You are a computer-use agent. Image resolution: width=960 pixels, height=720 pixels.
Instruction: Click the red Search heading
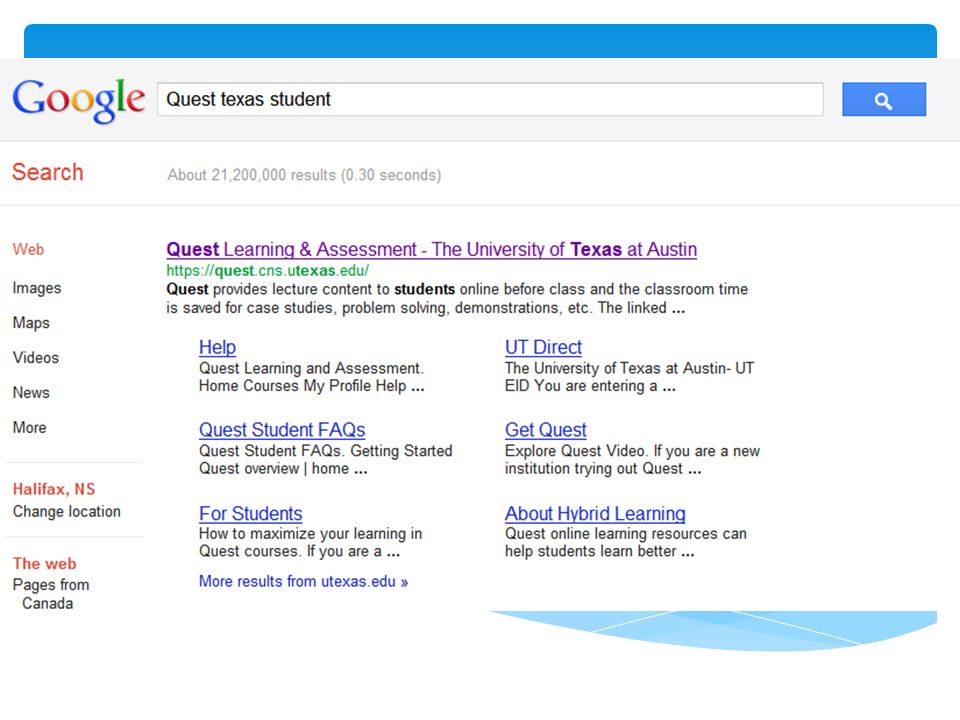[48, 172]
